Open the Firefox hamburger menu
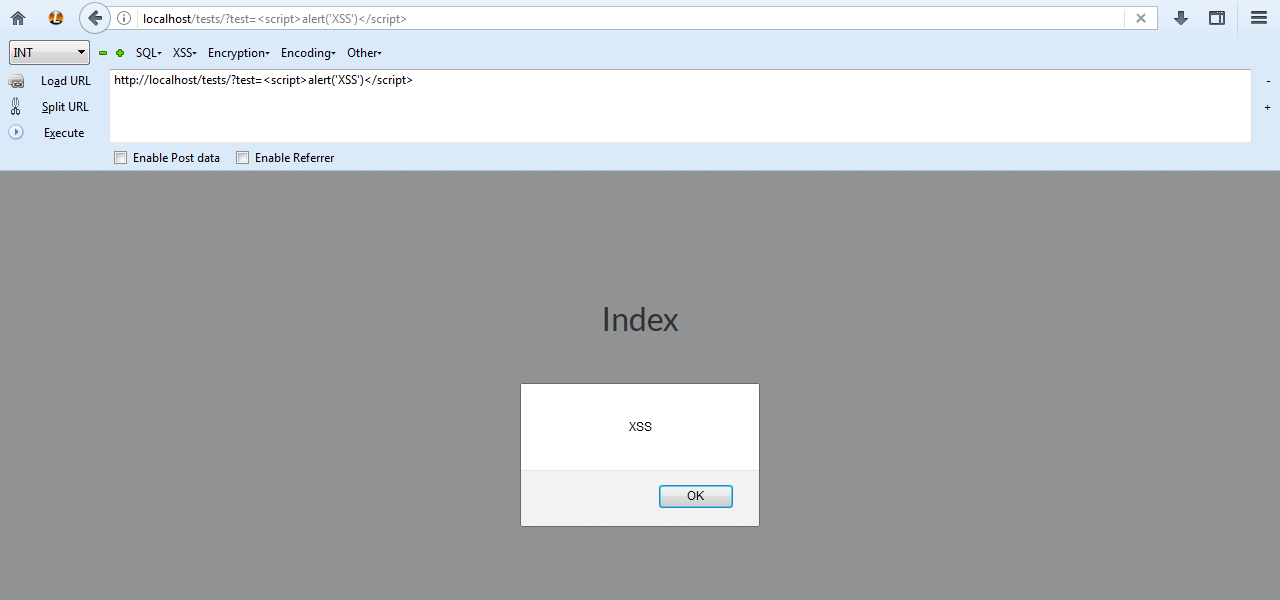Viewport: 1280px width, 600px height. point(1259,18)
